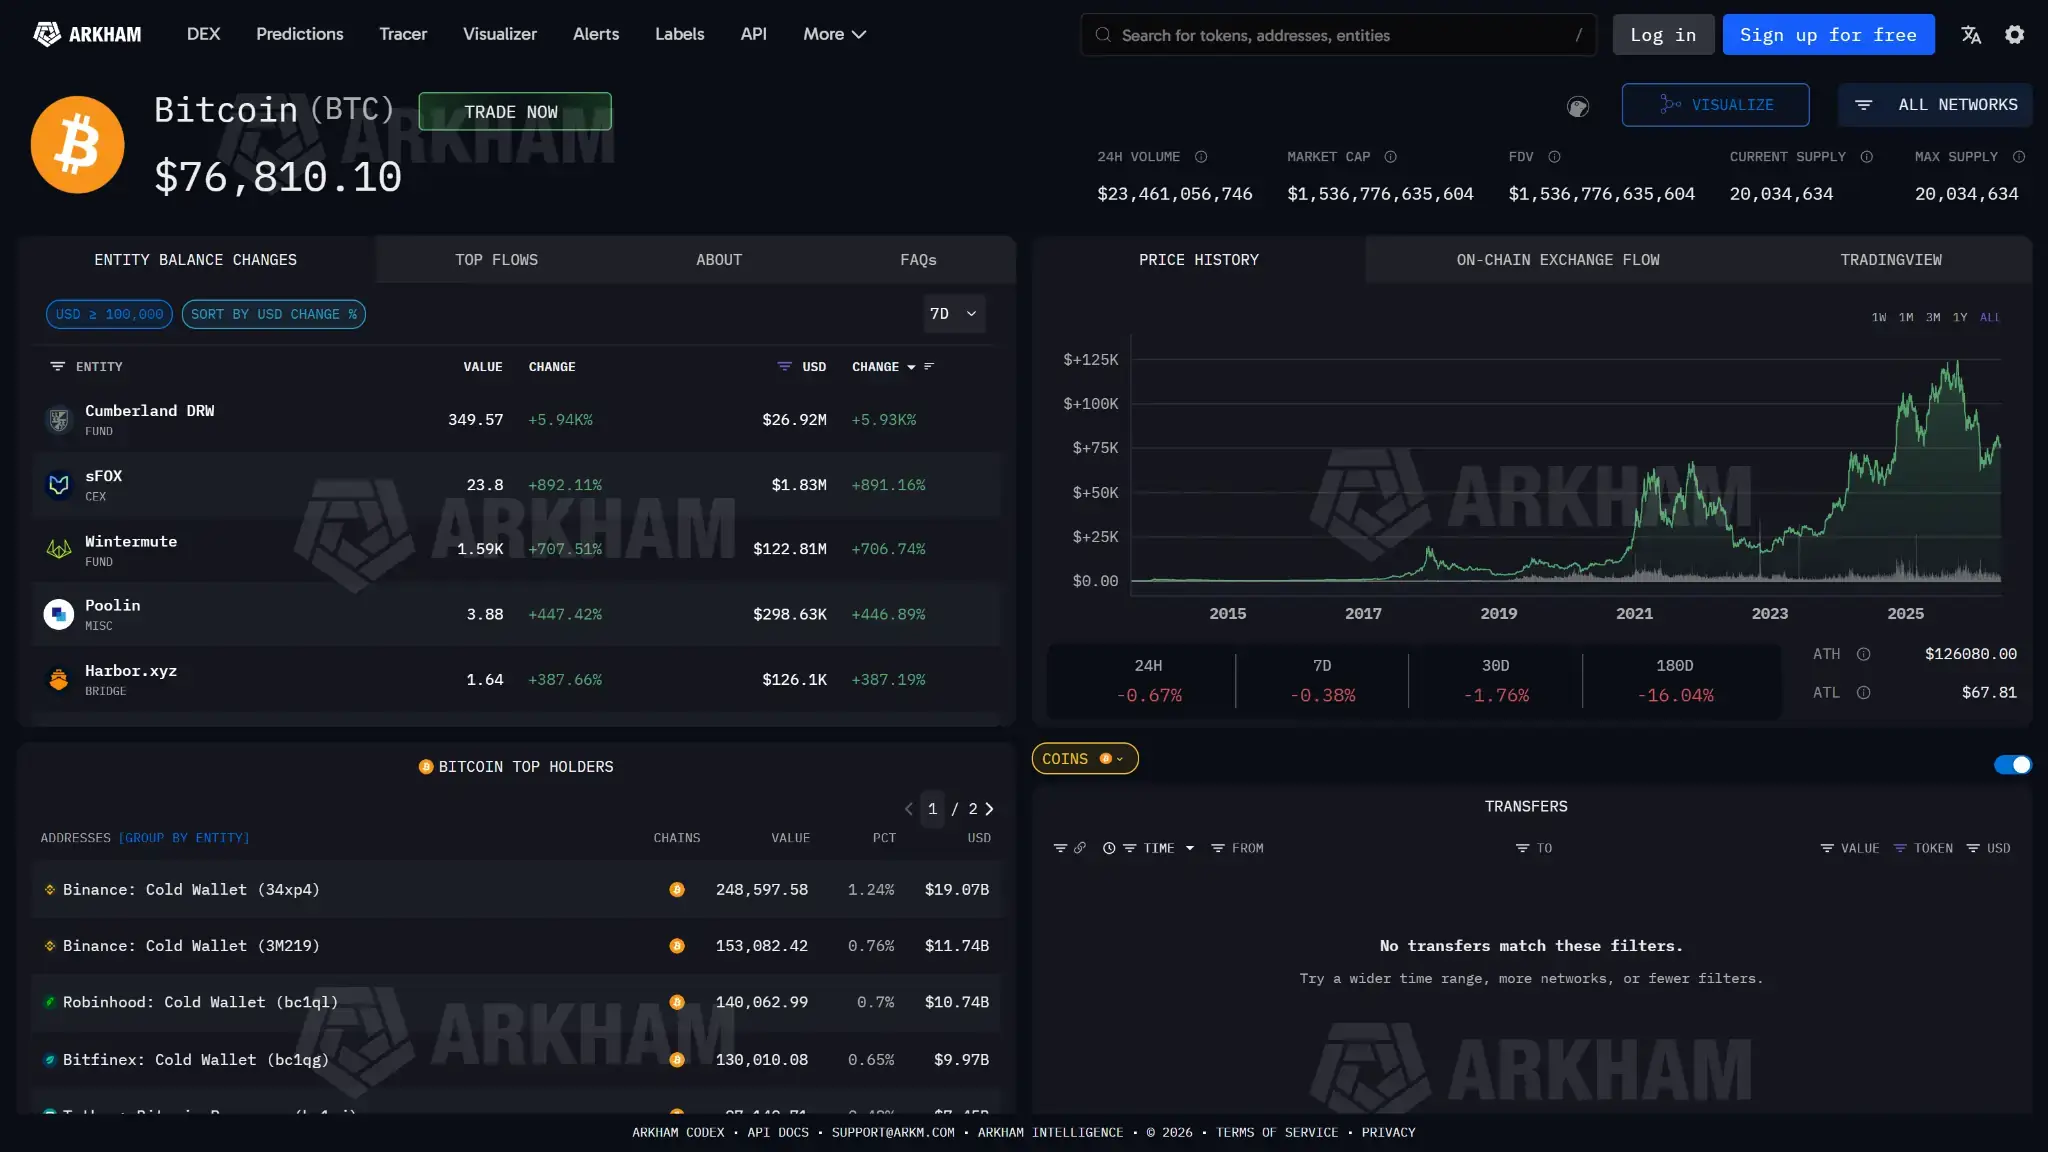
Task: Click the Bitcoin chain icon in Binance 34xp4 row
Action: point(677,890)
